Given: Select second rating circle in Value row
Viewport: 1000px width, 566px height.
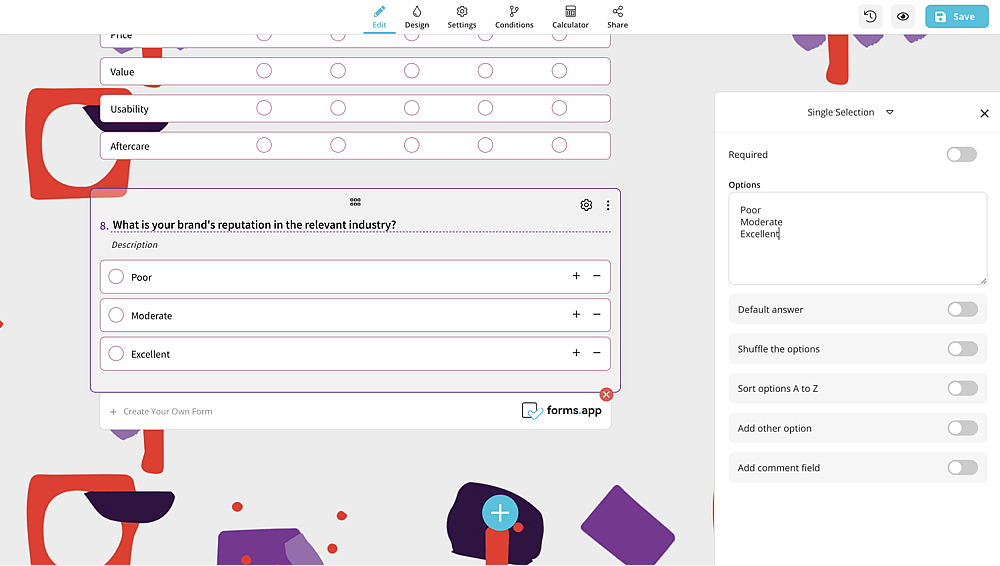Looking at the screenshot, I should [338, 71].
